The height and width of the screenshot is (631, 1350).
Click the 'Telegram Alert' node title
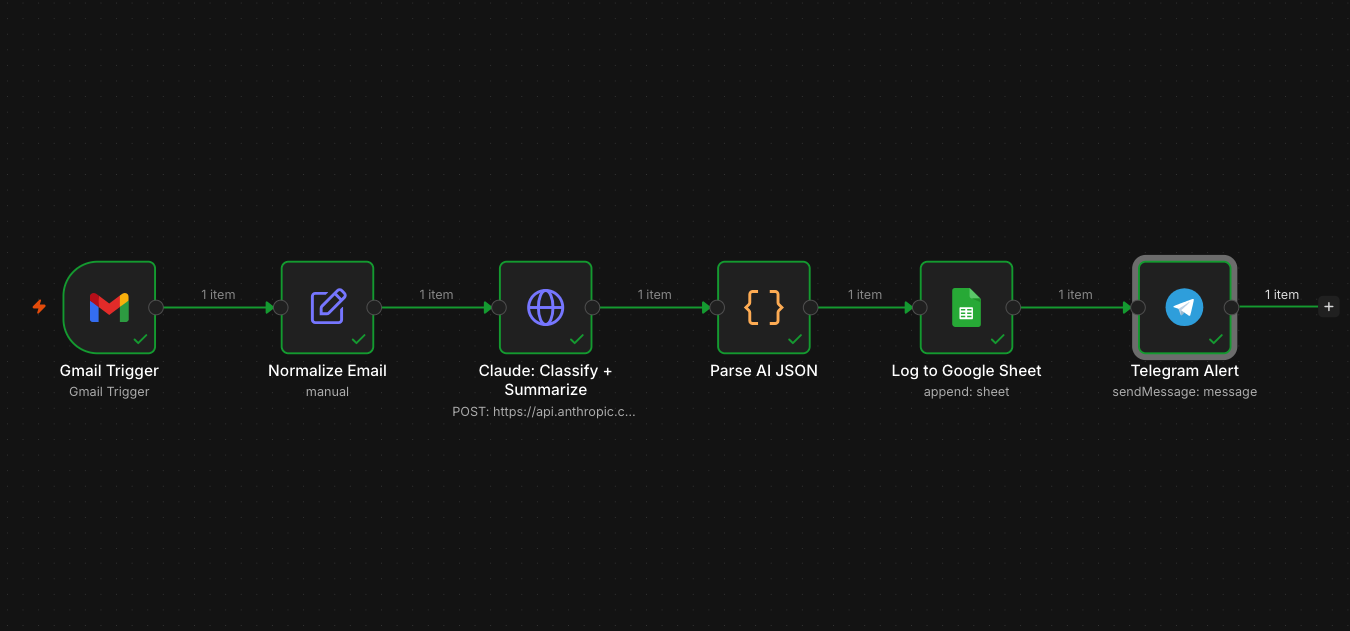(x=1185, y=370)
